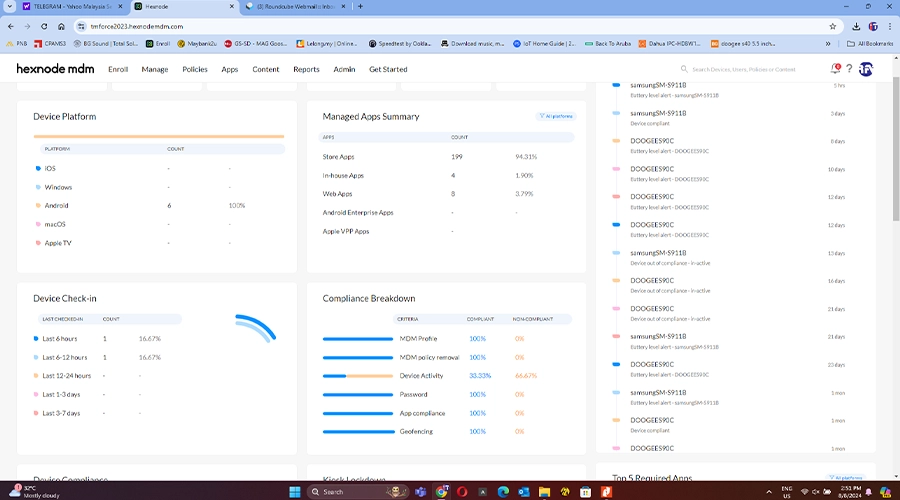Click the hexnode mdm logo
The height and width of the screenshot is (500, 900).
56,69
